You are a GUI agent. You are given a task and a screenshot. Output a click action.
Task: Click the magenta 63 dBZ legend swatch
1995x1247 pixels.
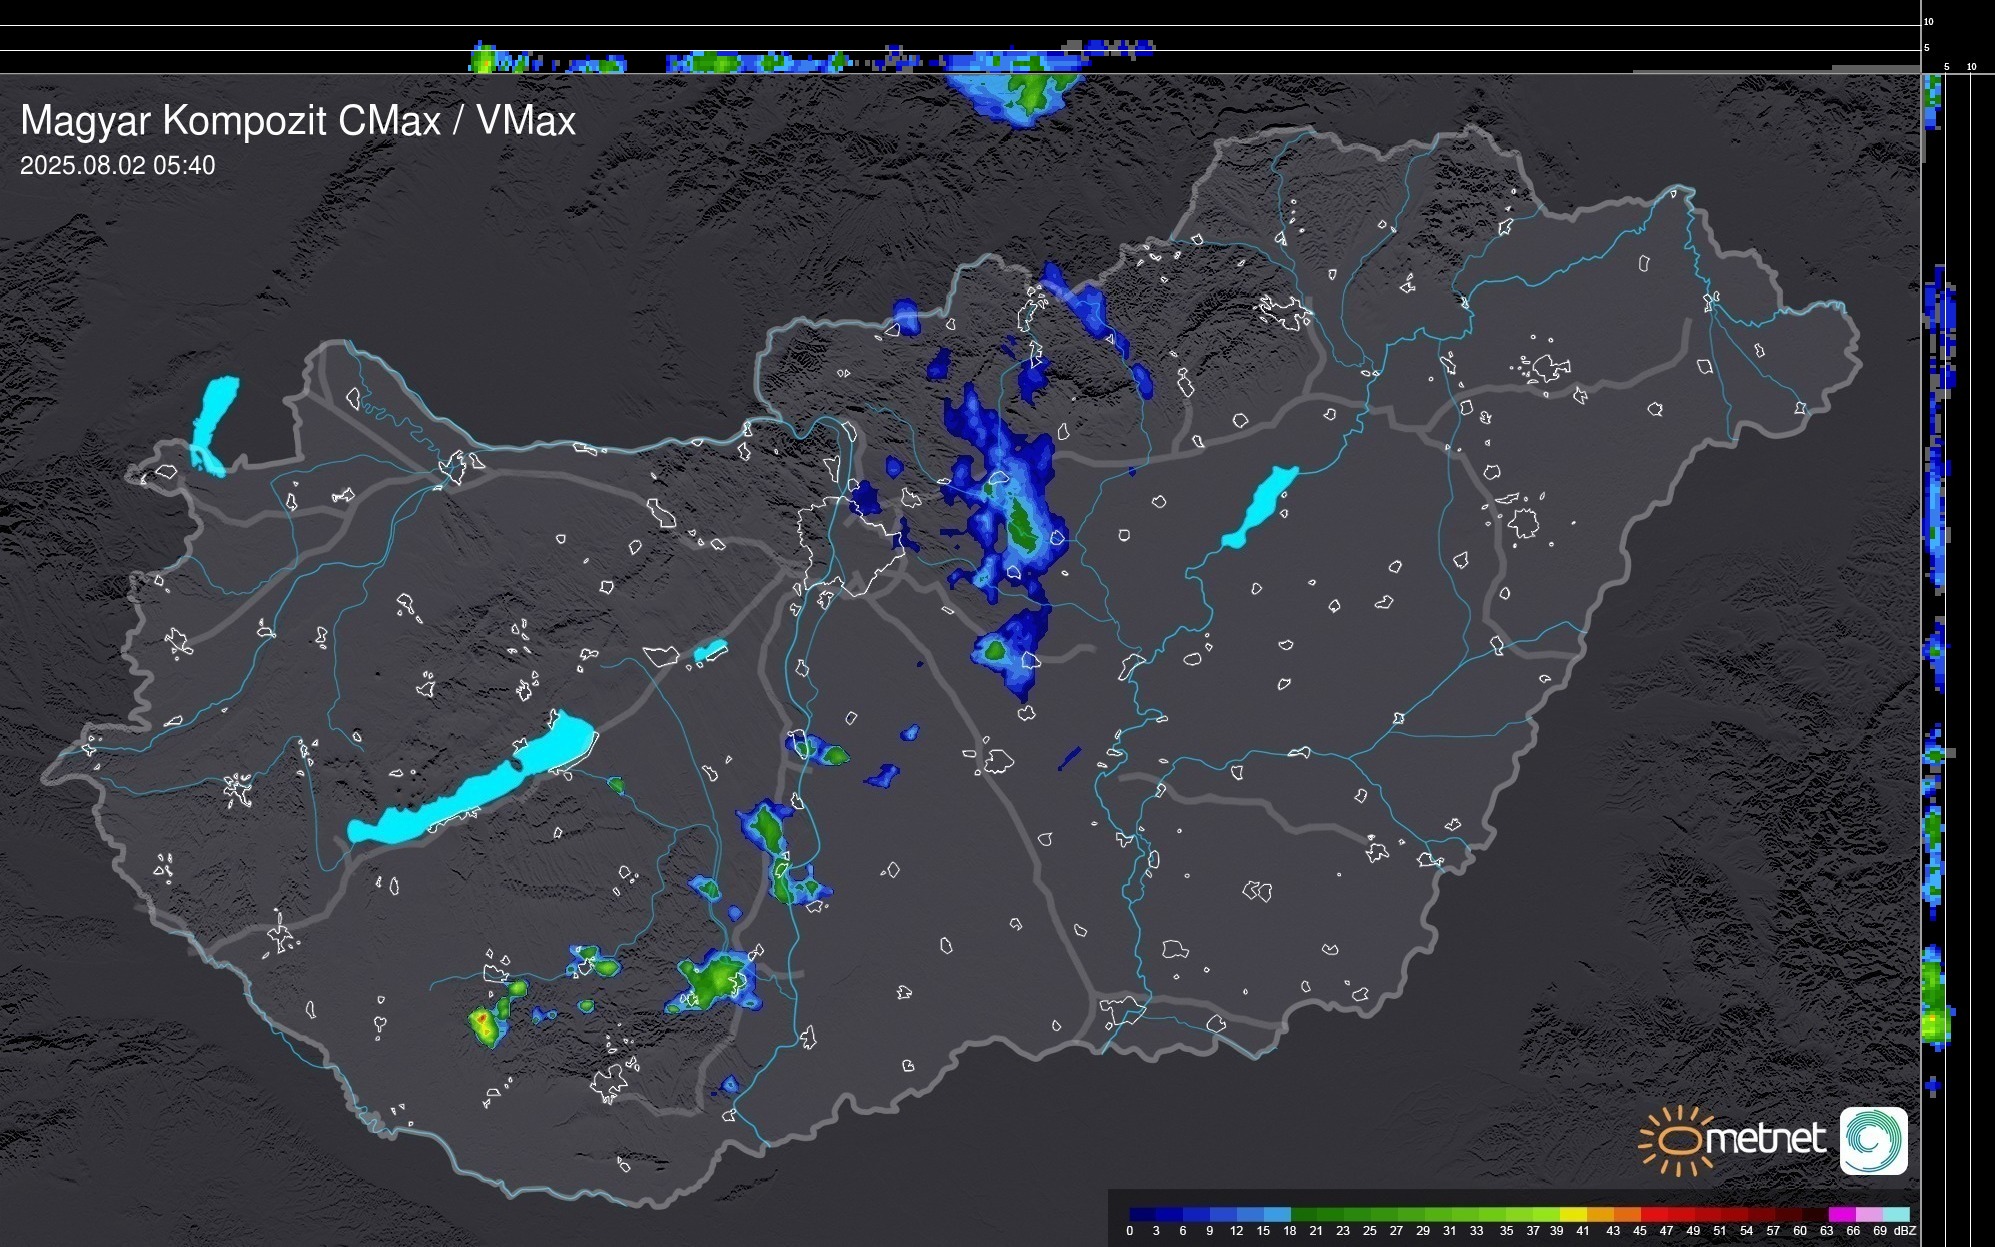tap(1842, 1214)
